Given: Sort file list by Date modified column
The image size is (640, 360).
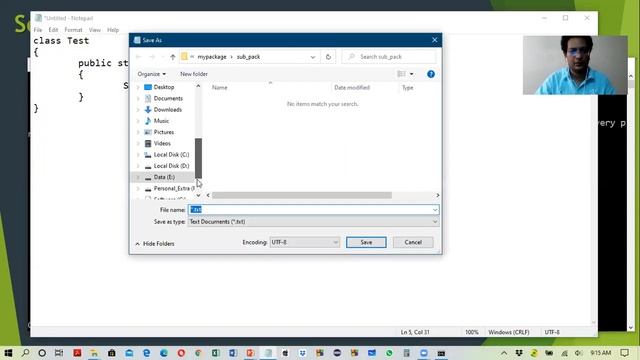Looking at the screenshot, I should (352, 87).
